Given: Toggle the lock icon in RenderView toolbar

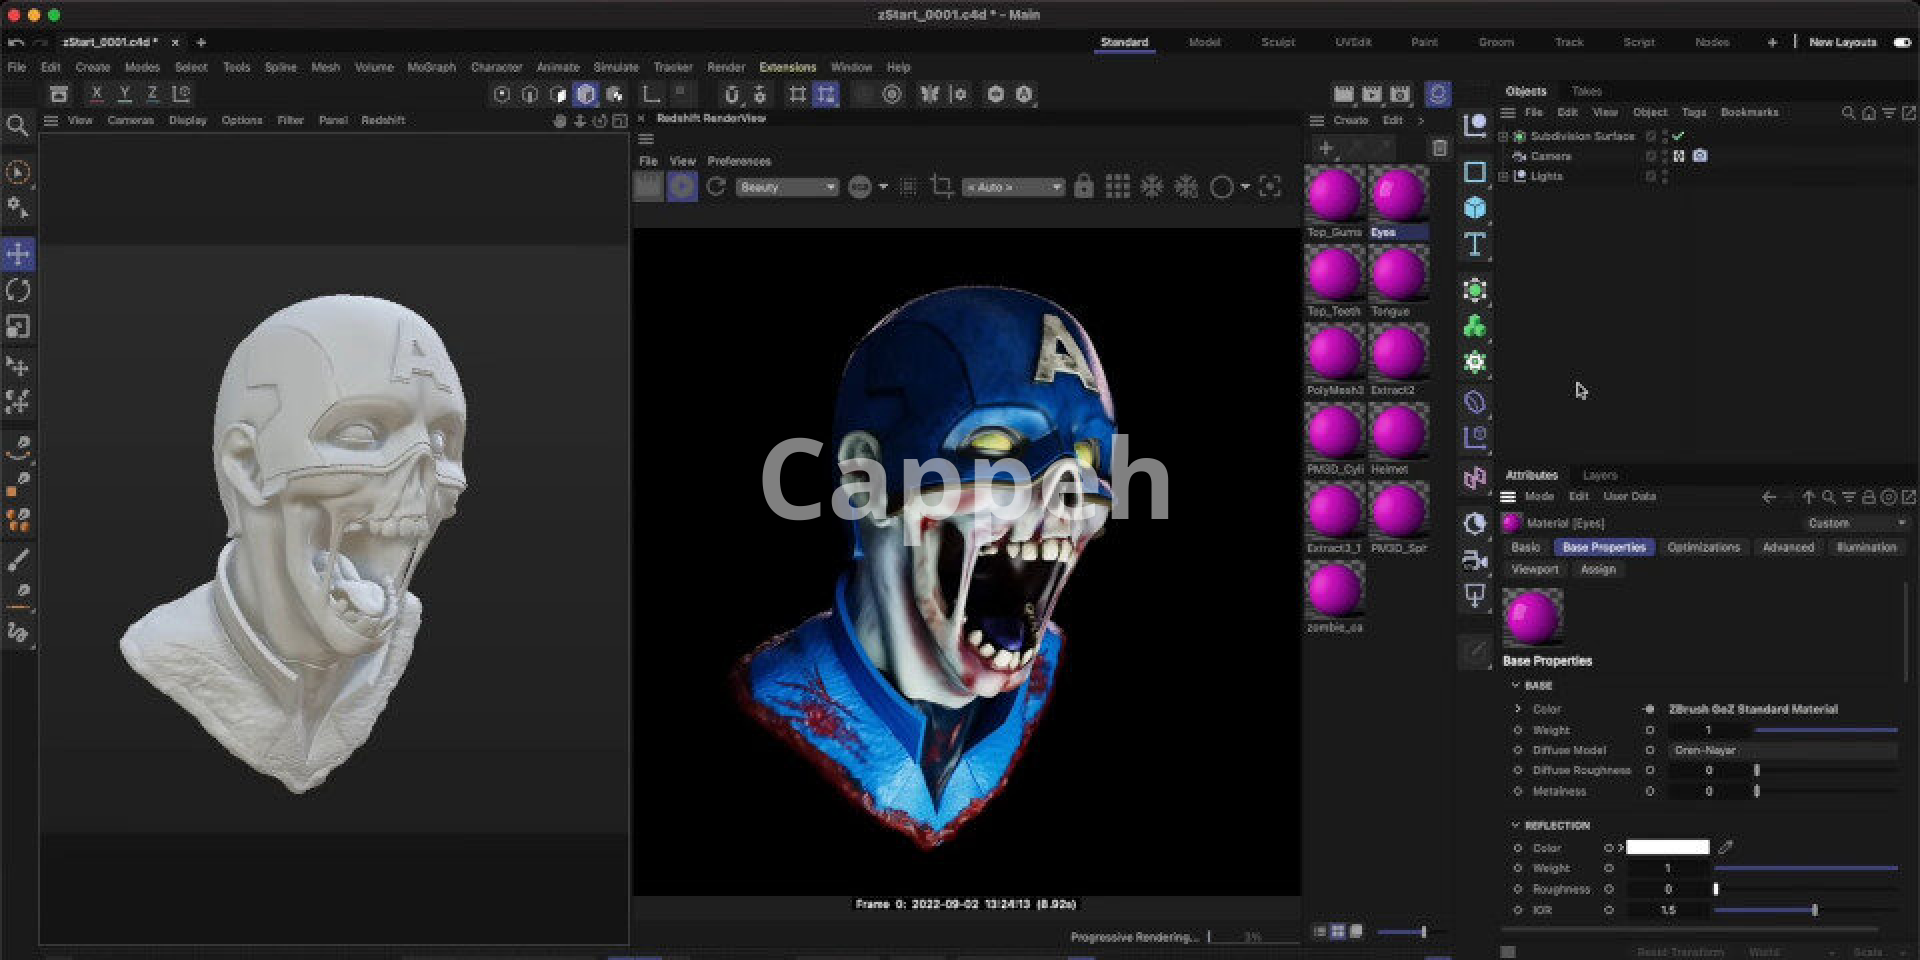Looking at the screenshot, I should point(1083,187).
